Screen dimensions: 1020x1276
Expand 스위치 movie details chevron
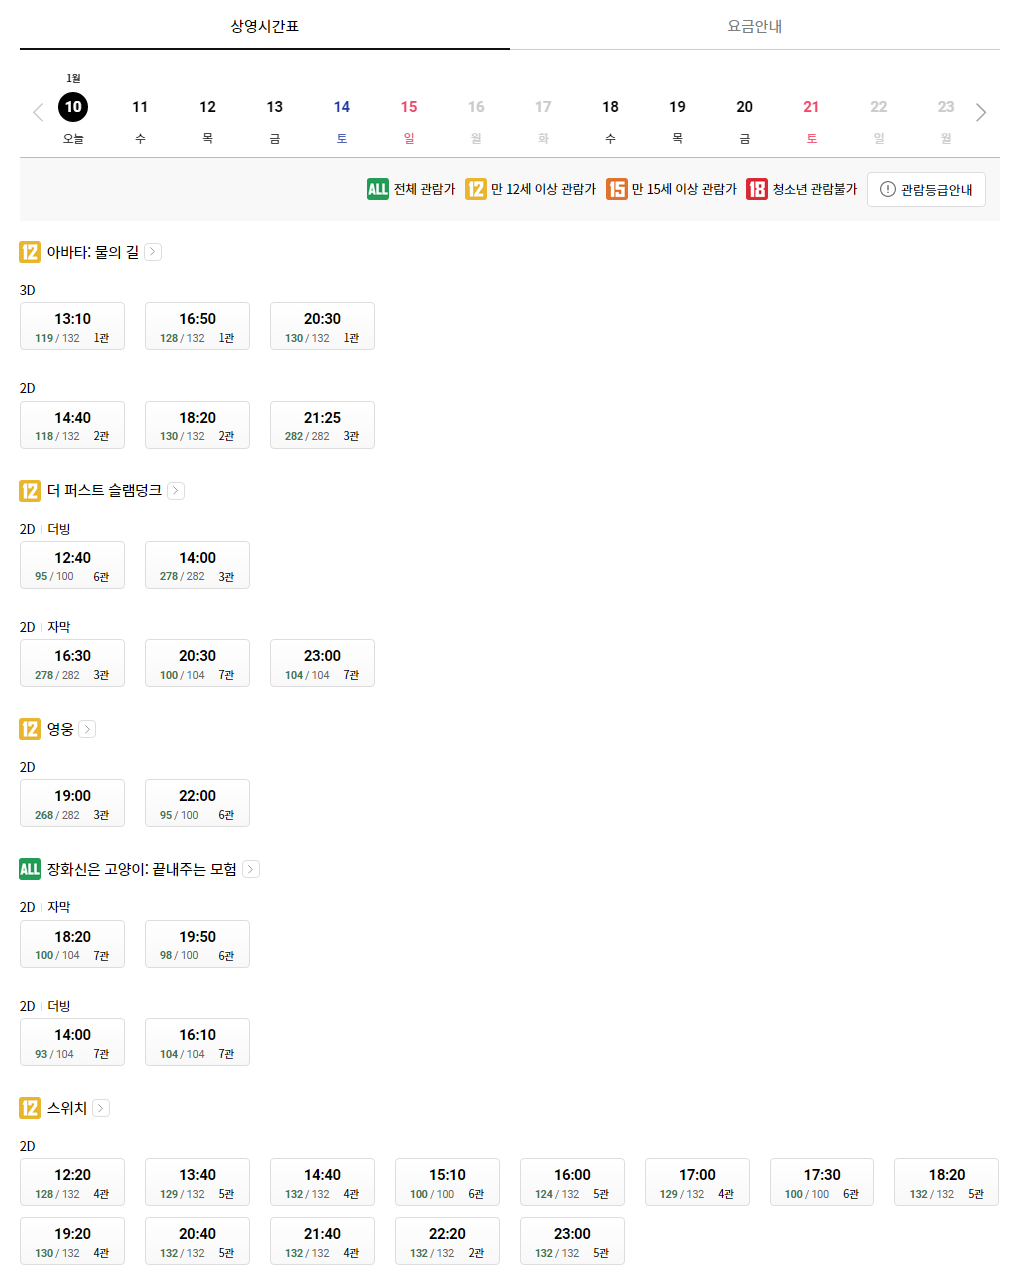pos(101,1108)
